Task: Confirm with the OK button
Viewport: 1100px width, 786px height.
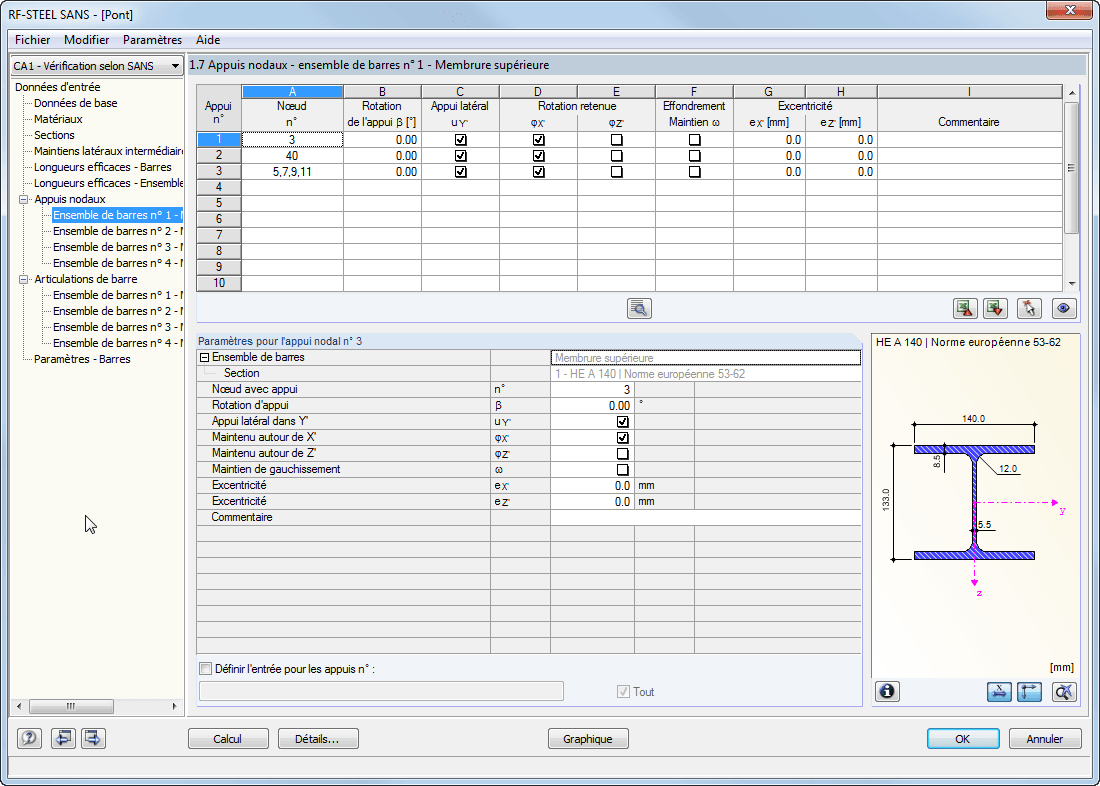Action: [x=962, y=738]
